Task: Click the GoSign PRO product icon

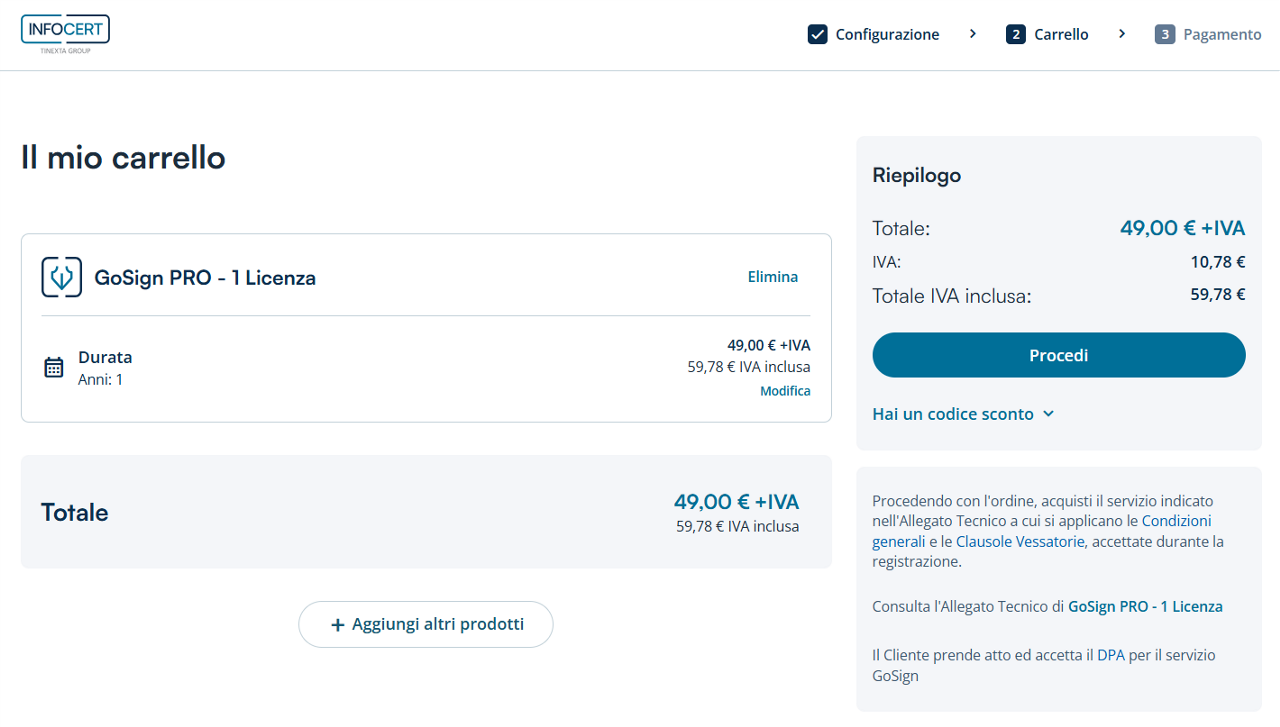Action: coord(62,277)
